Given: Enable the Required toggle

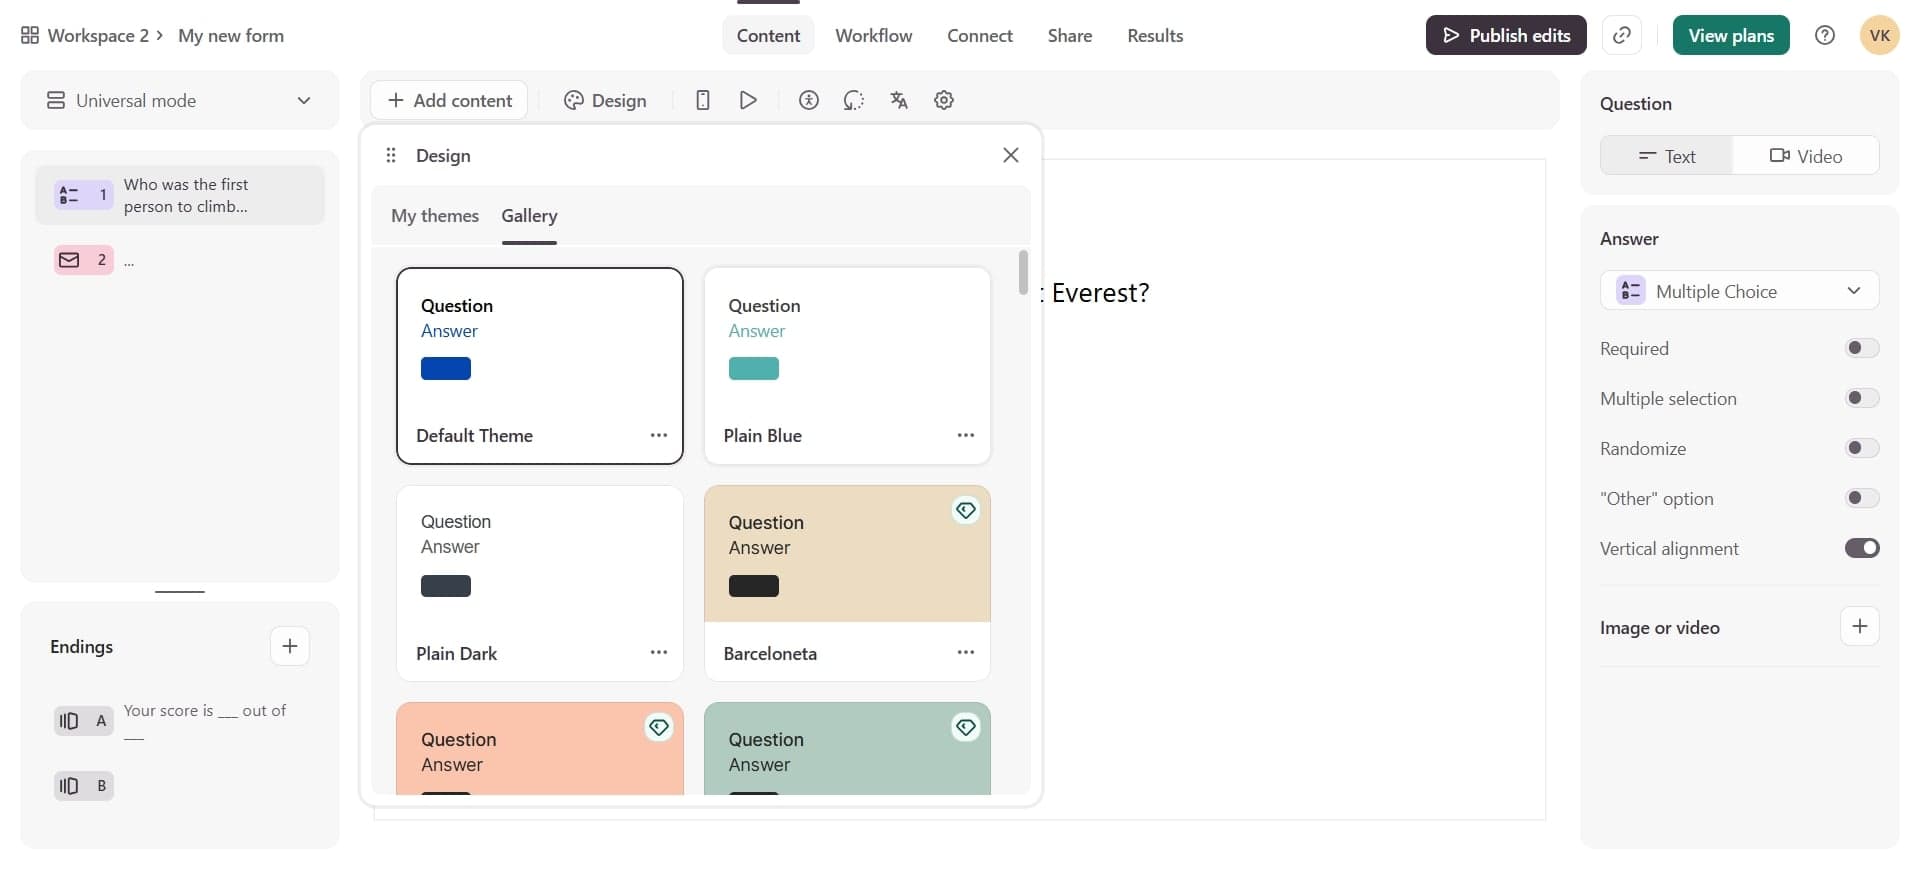Looking at the screenshot, I should [1861, 348].
